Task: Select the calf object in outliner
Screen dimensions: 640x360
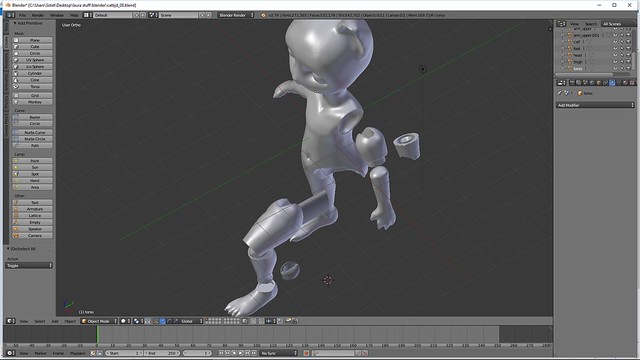Action: [577, 42]
